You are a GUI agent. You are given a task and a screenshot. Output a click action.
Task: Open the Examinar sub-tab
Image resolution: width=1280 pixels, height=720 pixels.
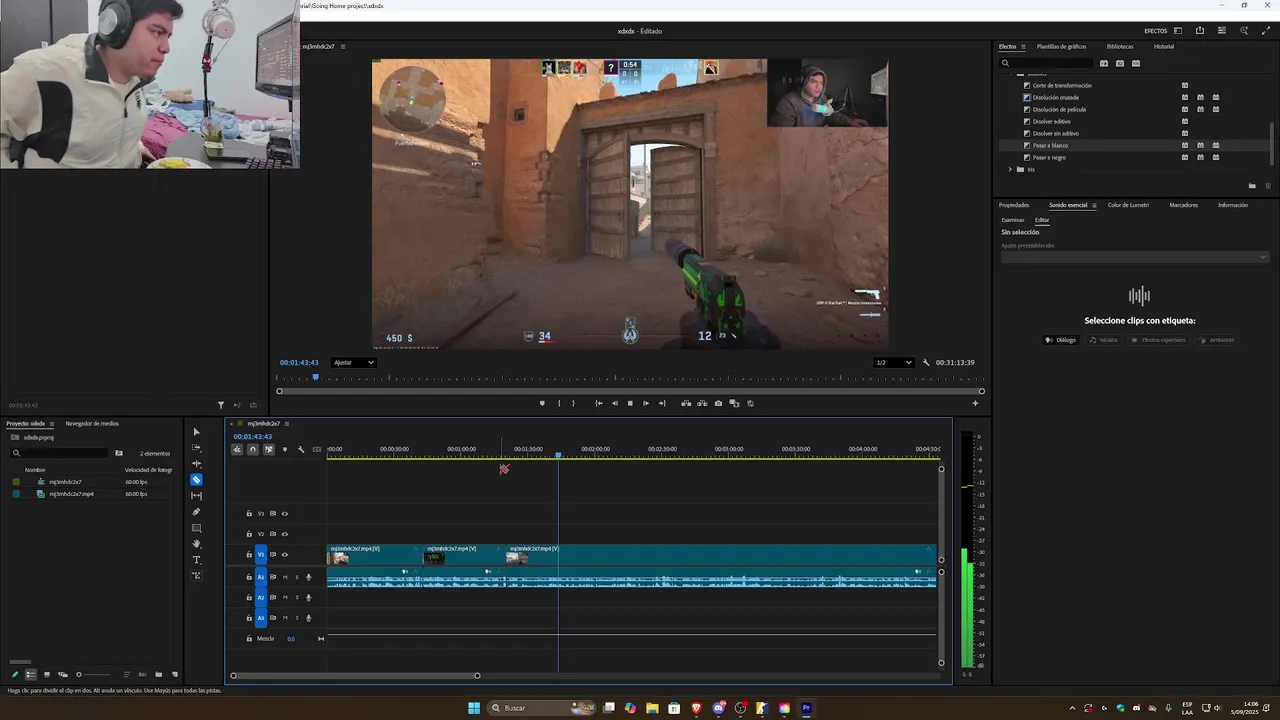coord(1013,220)
